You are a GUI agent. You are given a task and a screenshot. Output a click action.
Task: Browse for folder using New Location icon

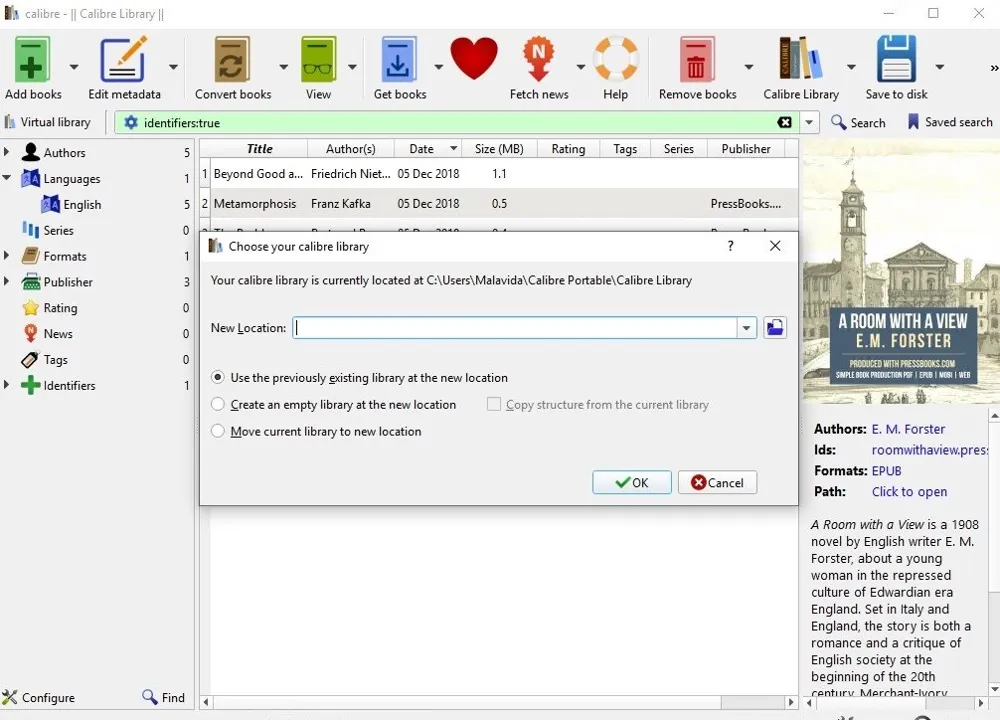click(x=775, y=328)
